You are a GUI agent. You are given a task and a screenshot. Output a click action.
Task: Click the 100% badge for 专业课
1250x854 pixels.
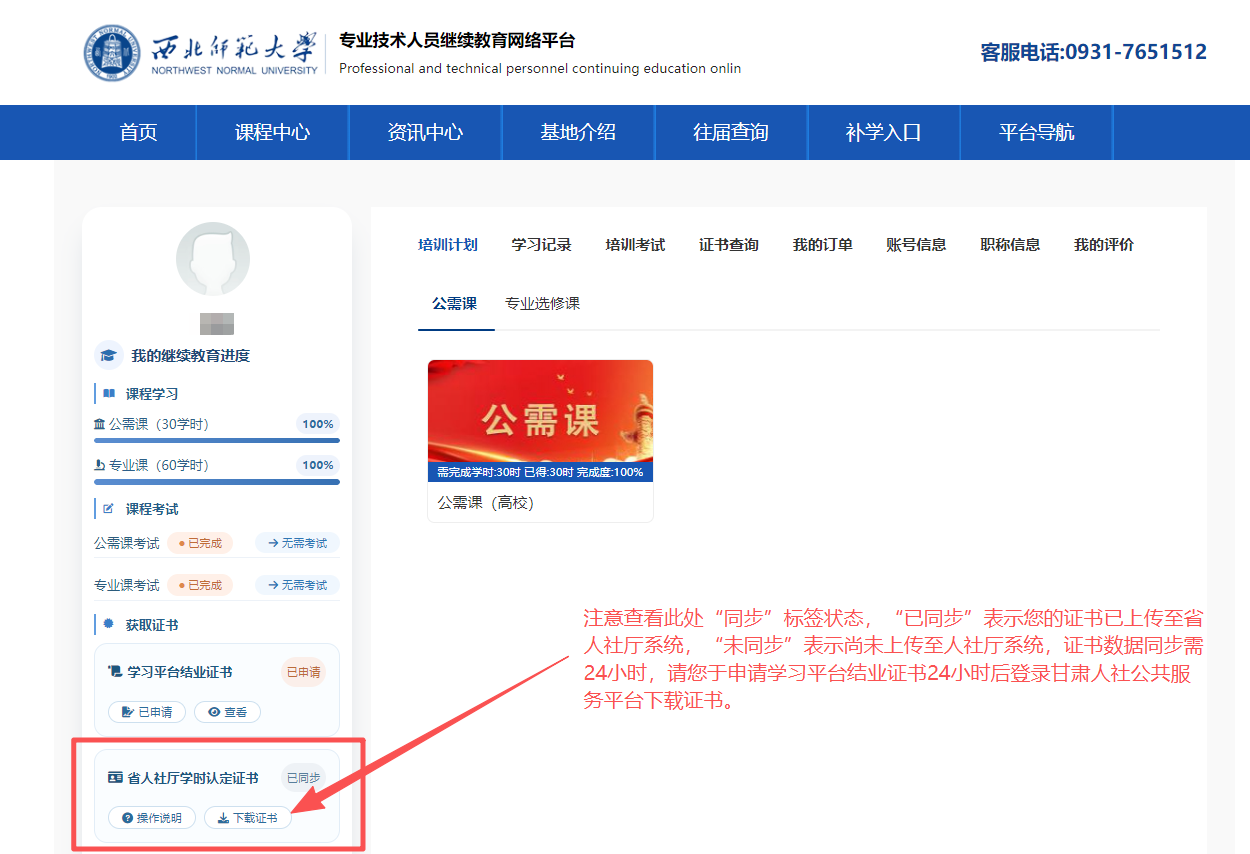click(x=318, y=465)
